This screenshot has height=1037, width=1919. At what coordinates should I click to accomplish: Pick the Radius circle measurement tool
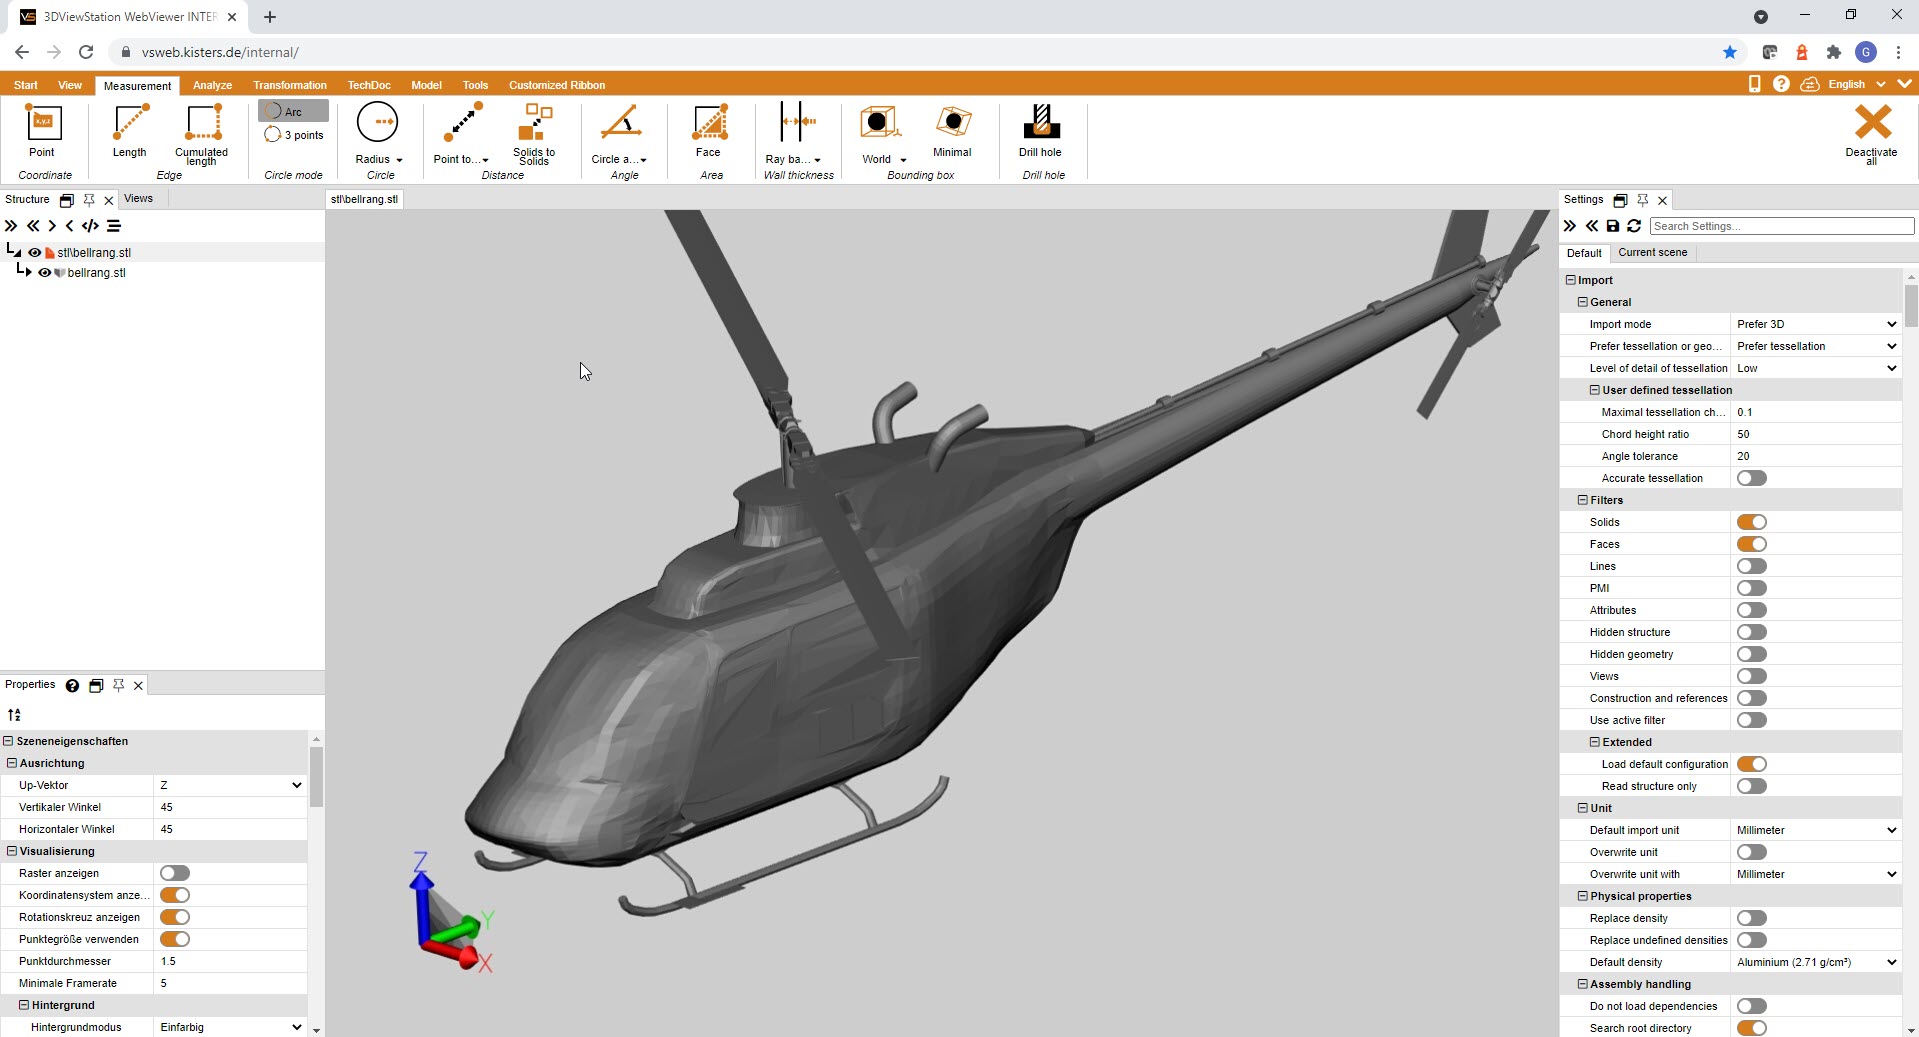[x=378, y=132]
